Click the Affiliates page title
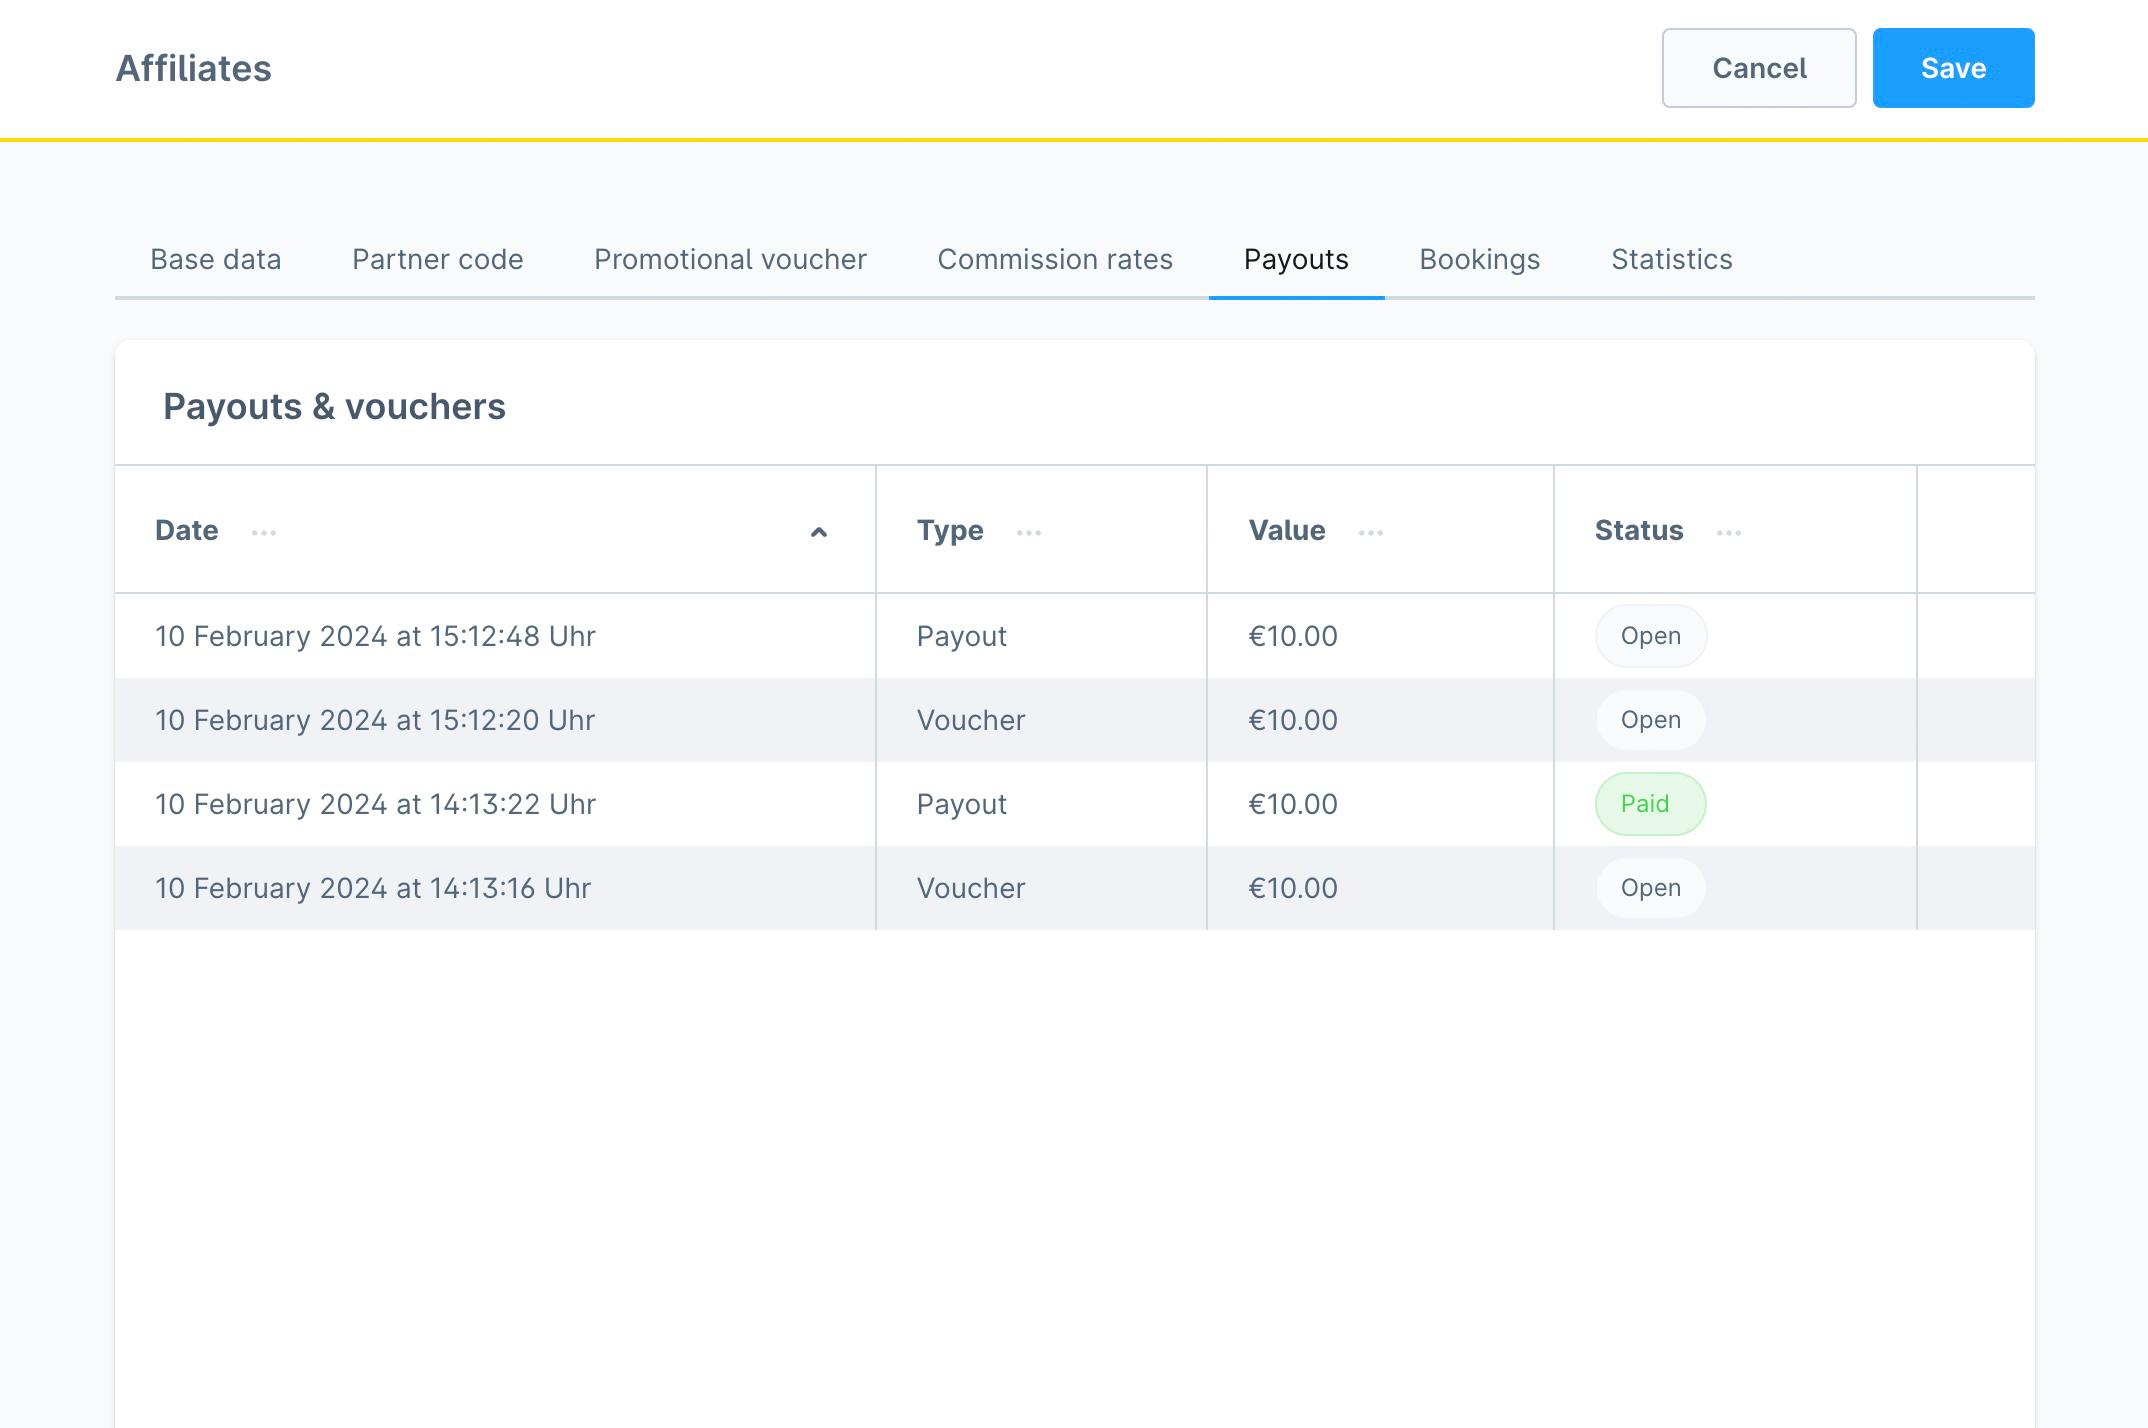 pyautogui.click(x=194, y=68)
